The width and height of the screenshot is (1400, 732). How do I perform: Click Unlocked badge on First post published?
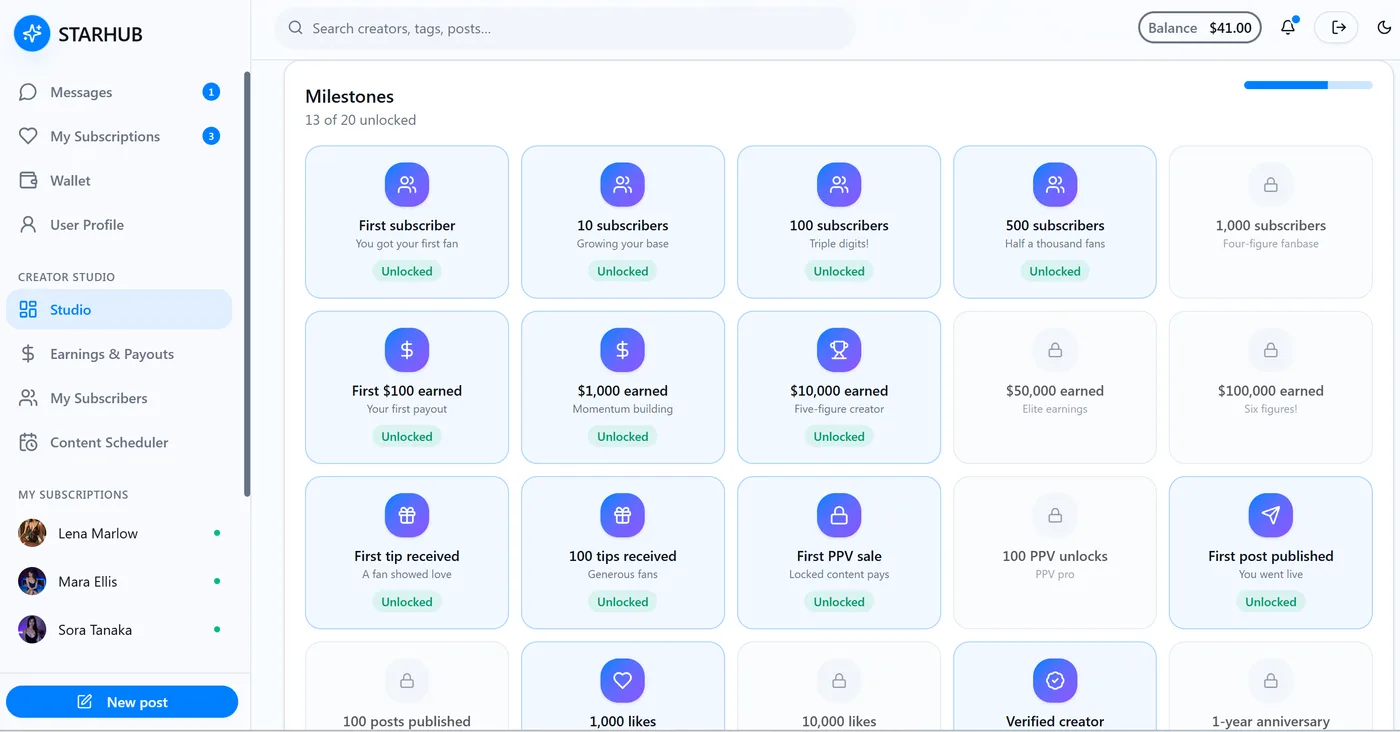pos(1271,602)
